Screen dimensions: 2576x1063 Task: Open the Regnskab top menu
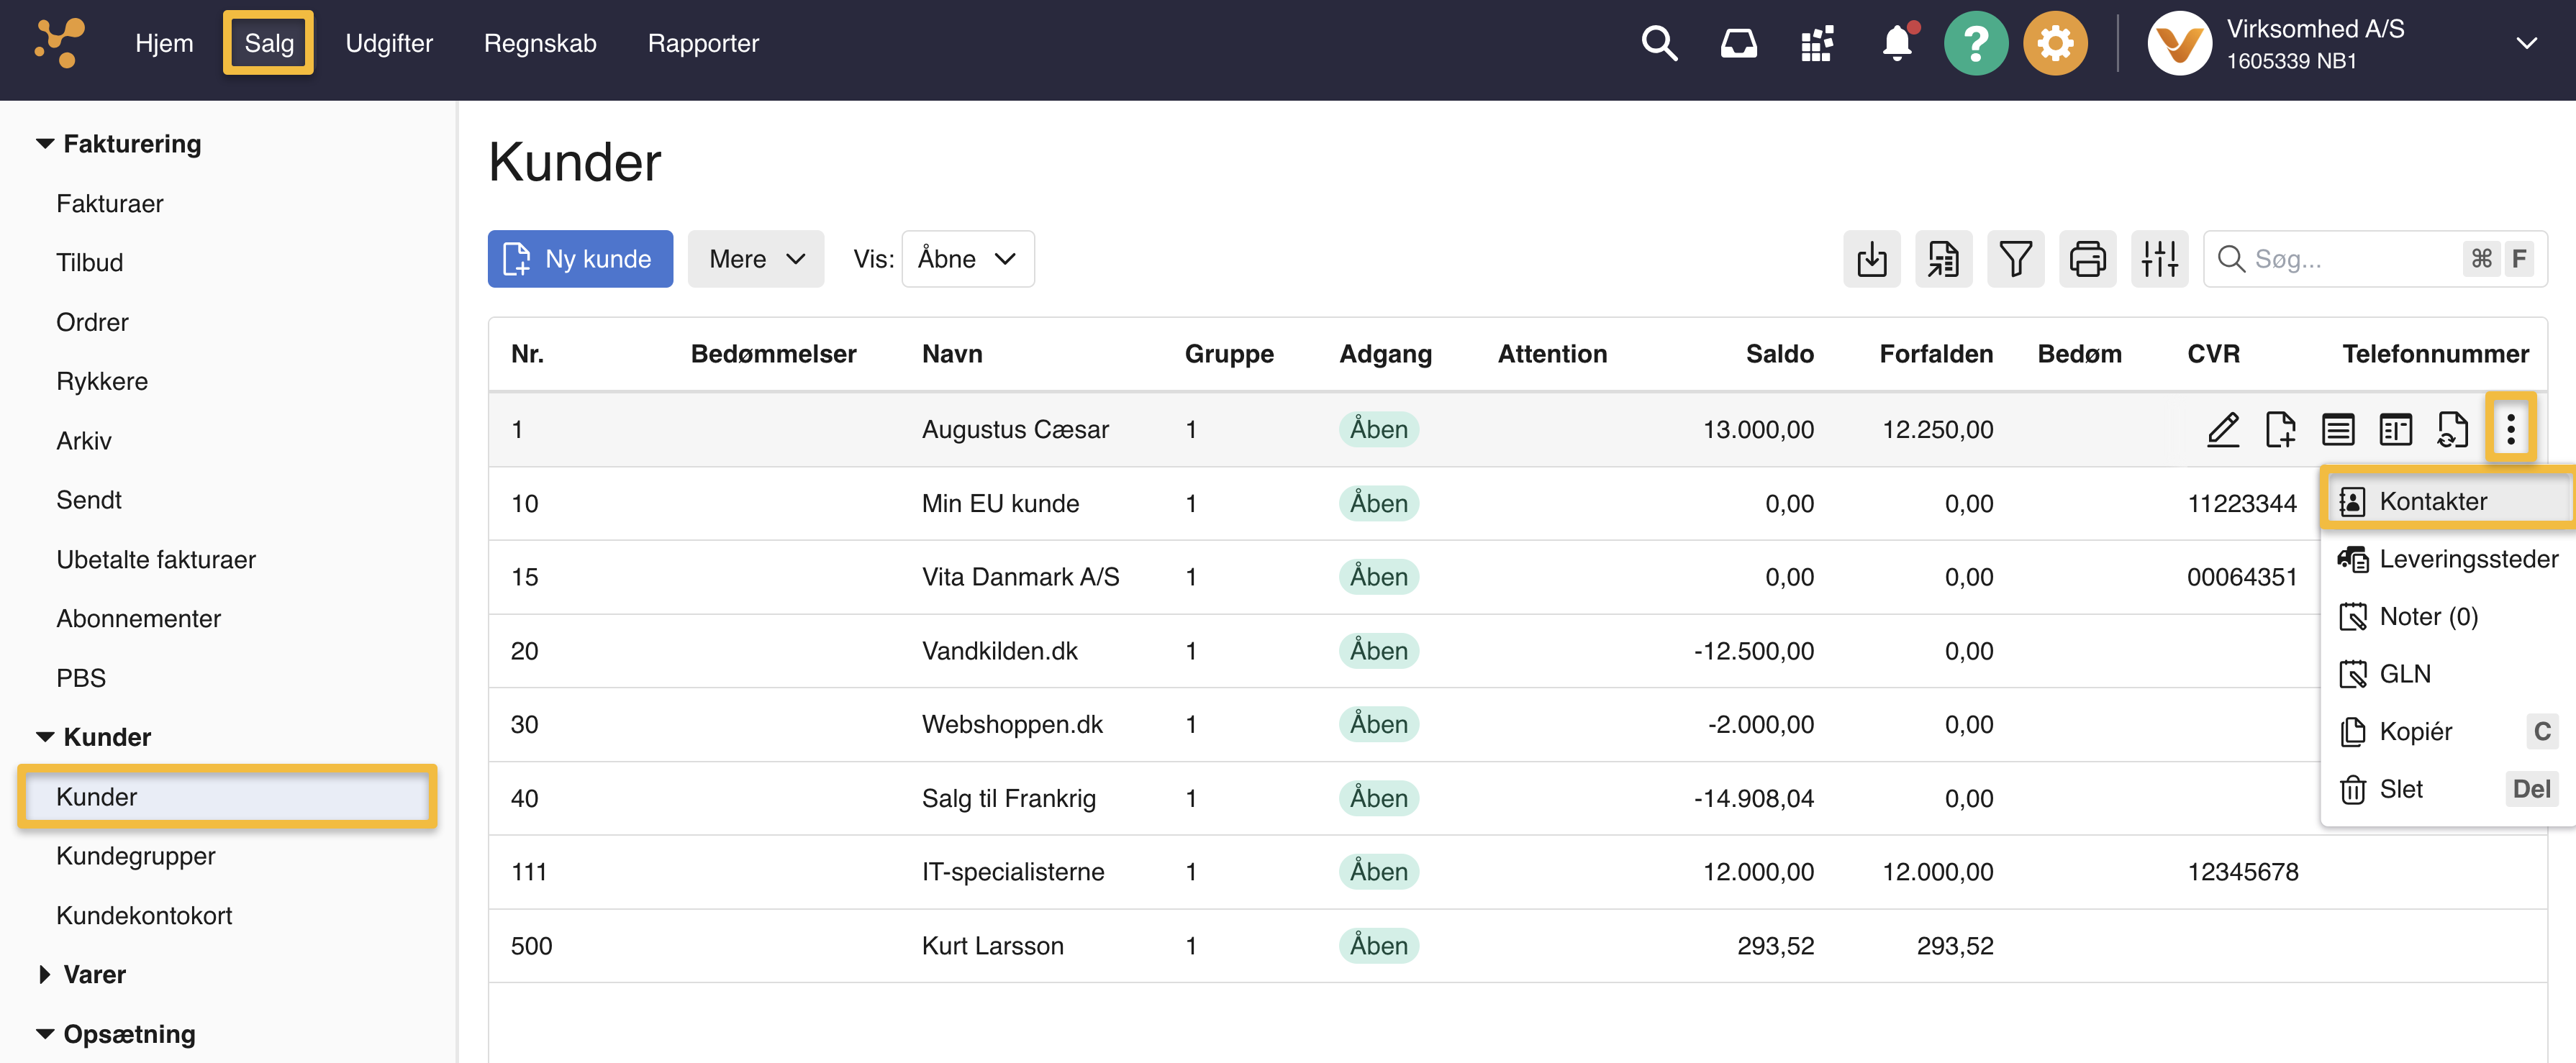pos(539,44)
